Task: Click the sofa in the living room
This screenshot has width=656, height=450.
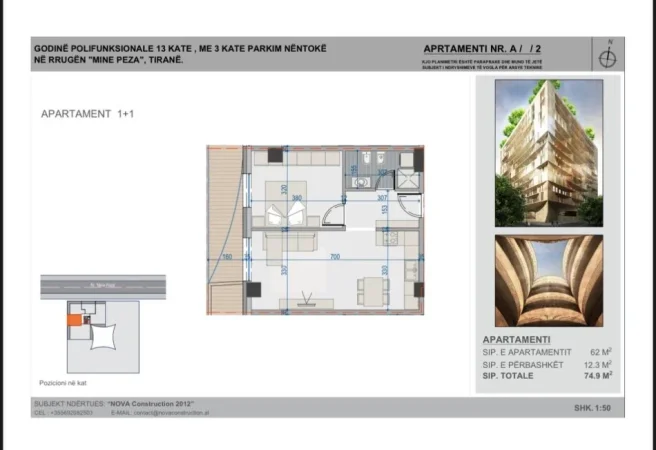Action: tap(289, 248)
